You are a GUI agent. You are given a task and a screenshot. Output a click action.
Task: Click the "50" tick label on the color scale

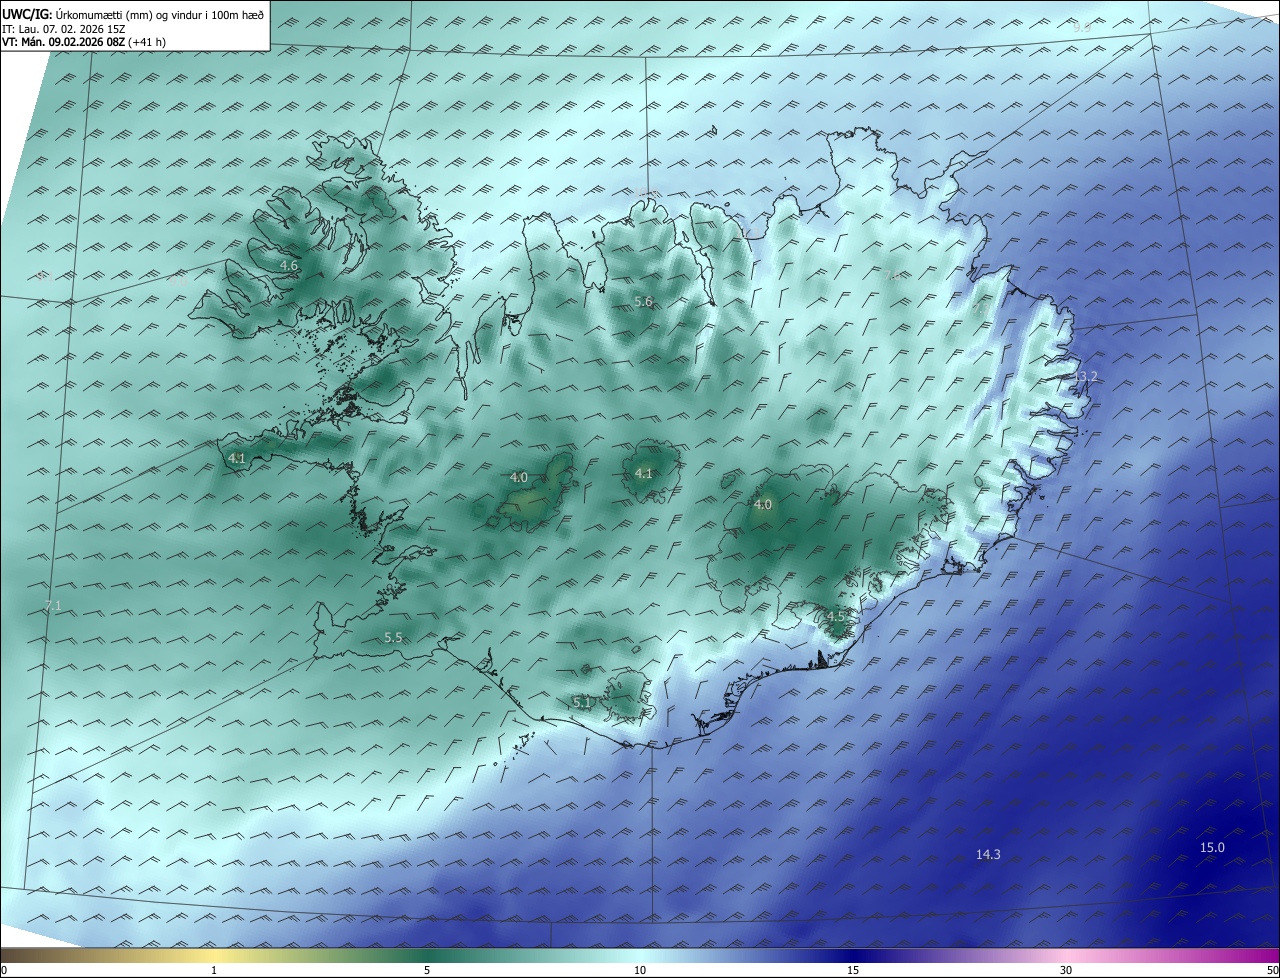pos(1272,970)
